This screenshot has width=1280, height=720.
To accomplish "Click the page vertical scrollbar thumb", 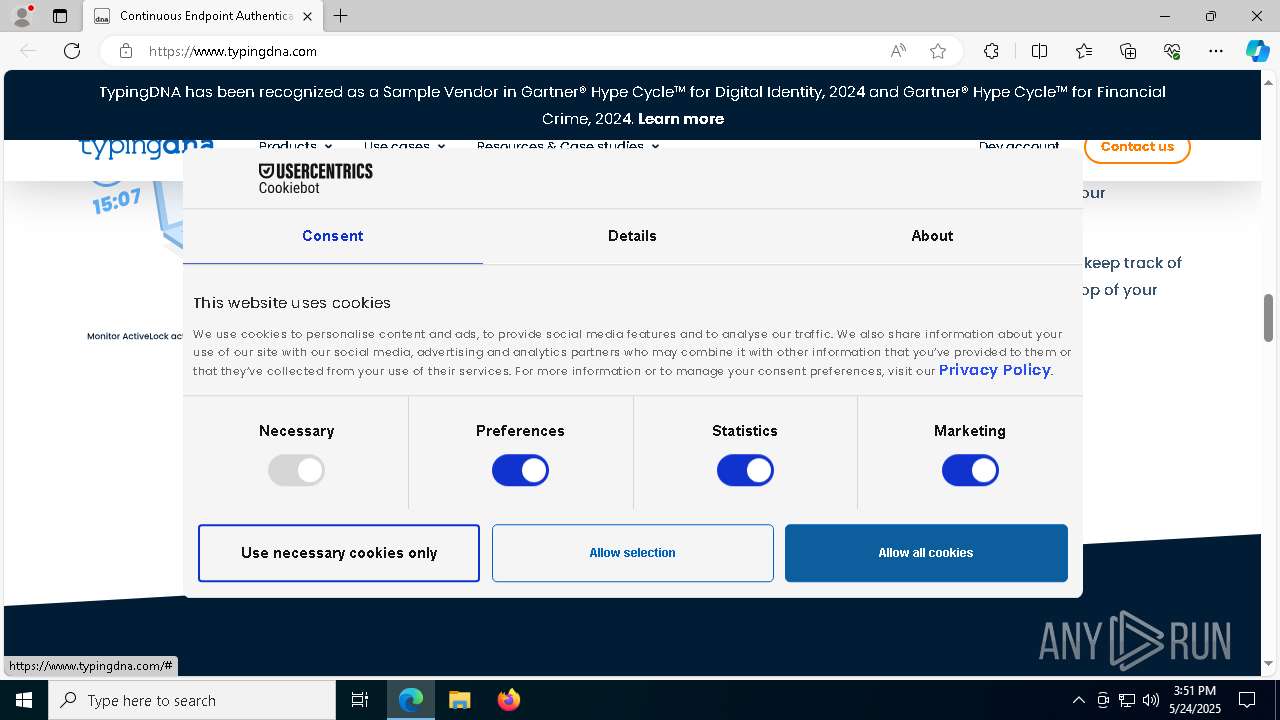I will (x=1269, y=318).
